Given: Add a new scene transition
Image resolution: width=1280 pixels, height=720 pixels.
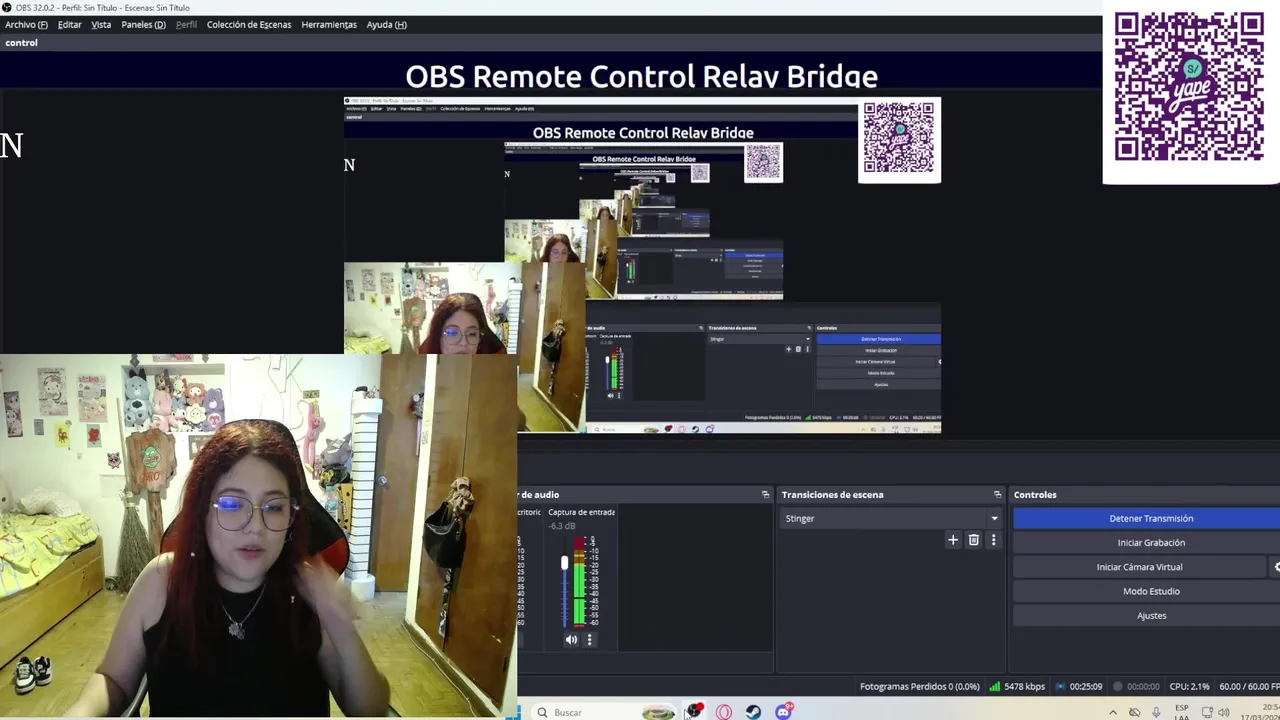Looking at the screenshot, I should [x=952, y=540].
